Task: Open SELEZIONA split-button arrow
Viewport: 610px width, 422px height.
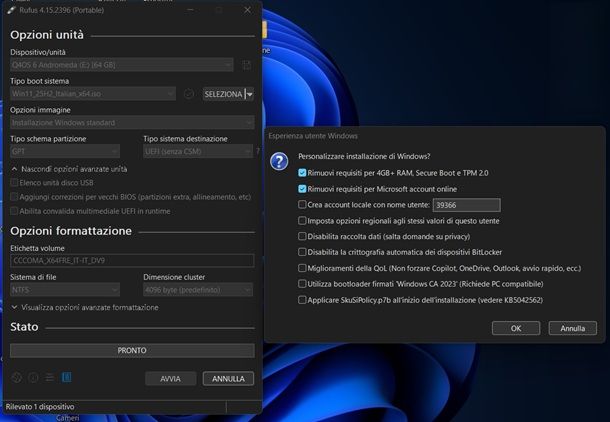Action: [250, 94]
